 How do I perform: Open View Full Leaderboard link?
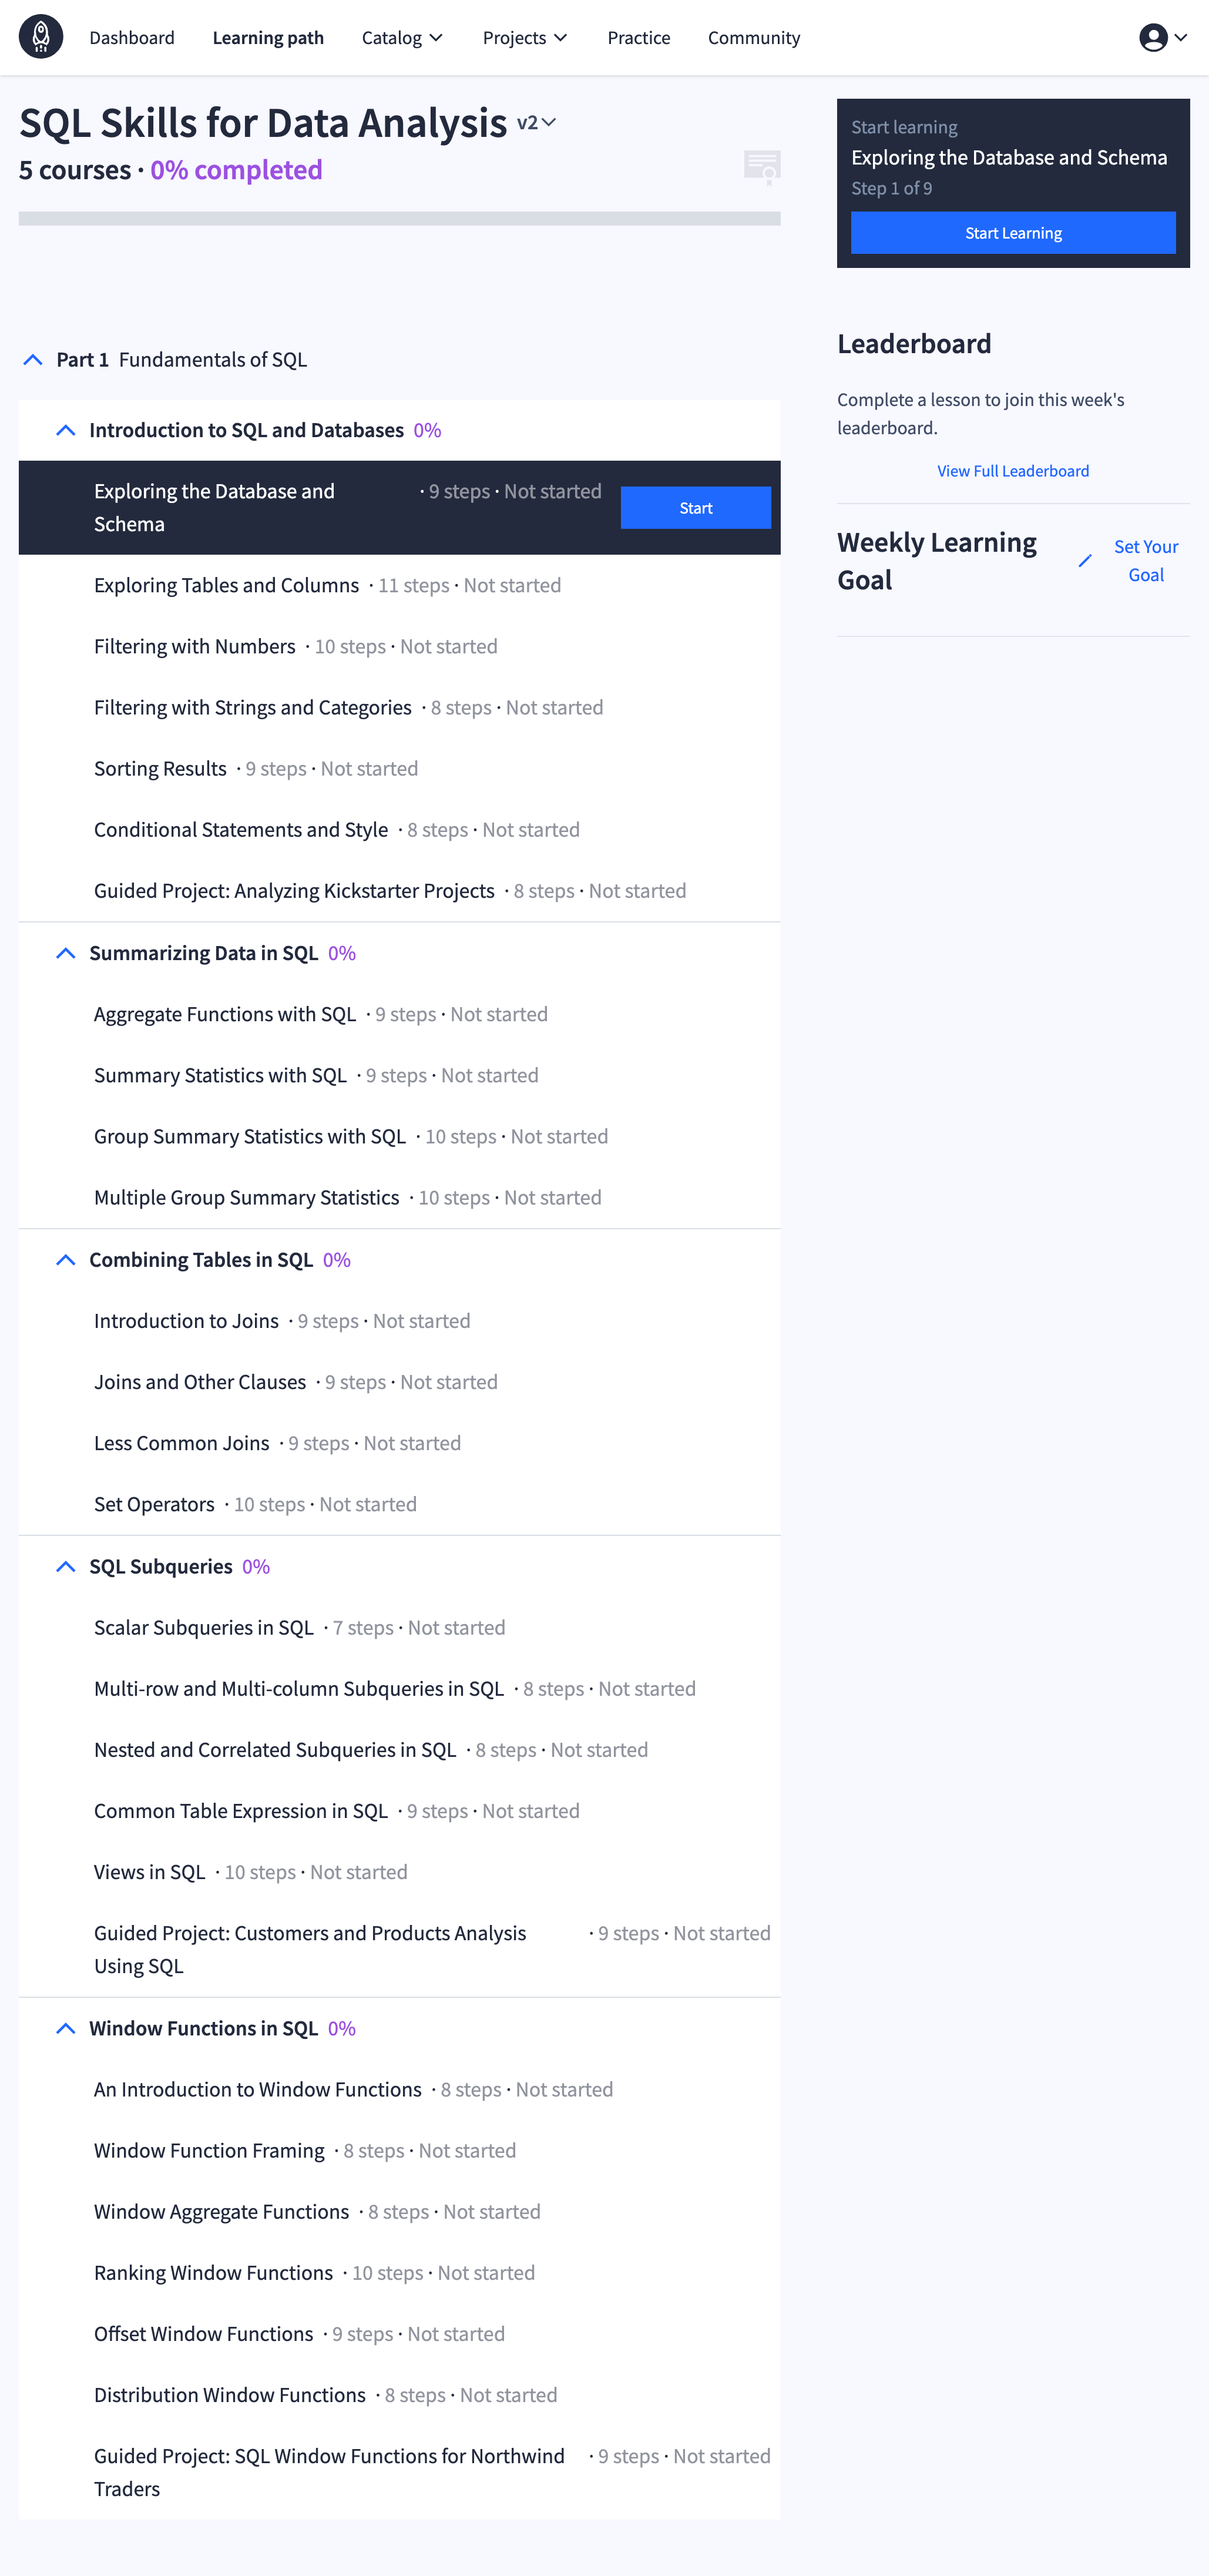[1013, 471]
